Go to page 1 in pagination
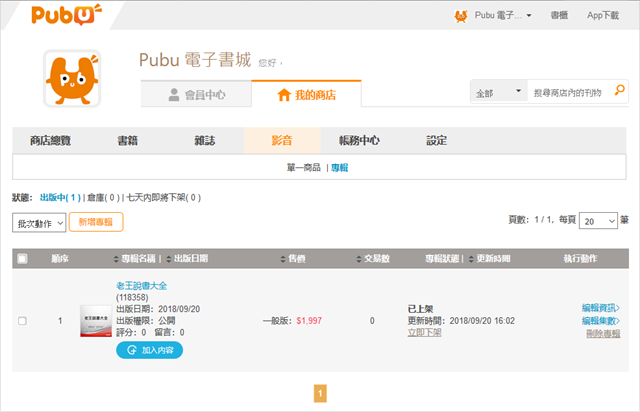Screen dimensions: 640x412 point(320,393)
